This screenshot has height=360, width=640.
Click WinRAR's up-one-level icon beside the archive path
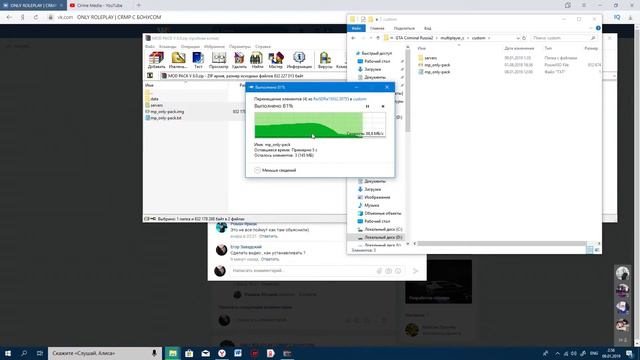150,76
